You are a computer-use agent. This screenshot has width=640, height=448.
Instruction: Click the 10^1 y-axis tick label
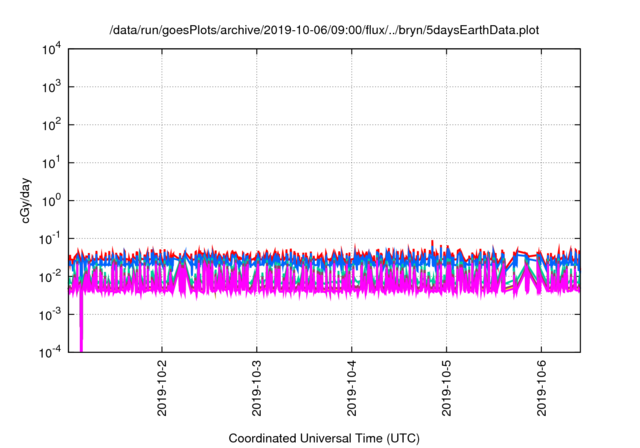pyautogui.click(x=51, y=162)
